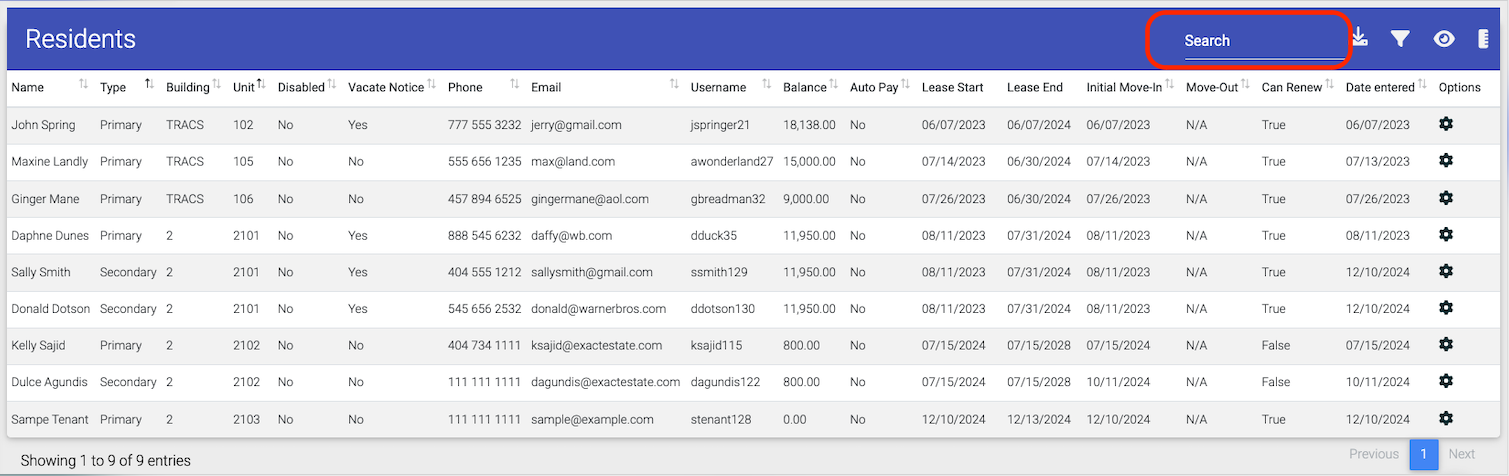Sort by Vacate Notice column
Image resolution: width=1509 pixels, height=476 pixels.
point(386,87)
